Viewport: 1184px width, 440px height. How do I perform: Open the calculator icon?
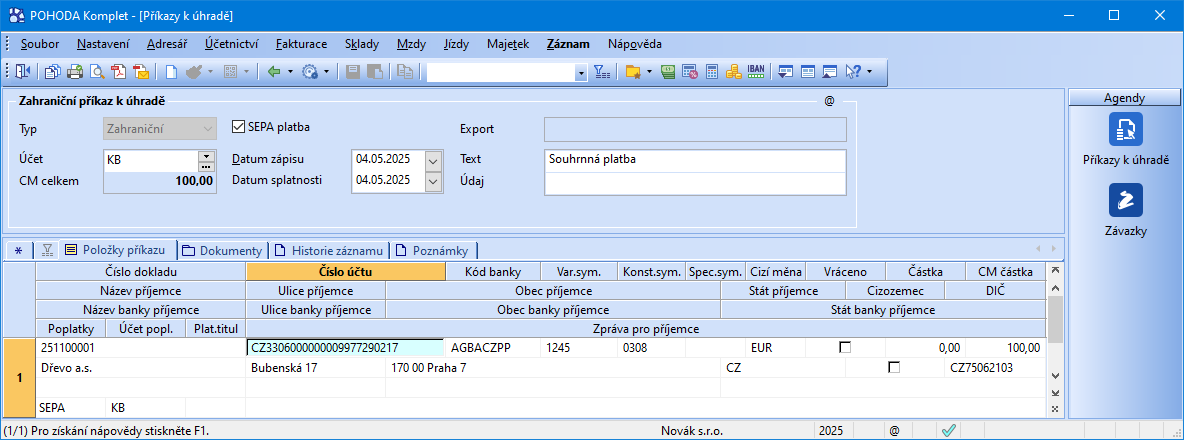711,72
